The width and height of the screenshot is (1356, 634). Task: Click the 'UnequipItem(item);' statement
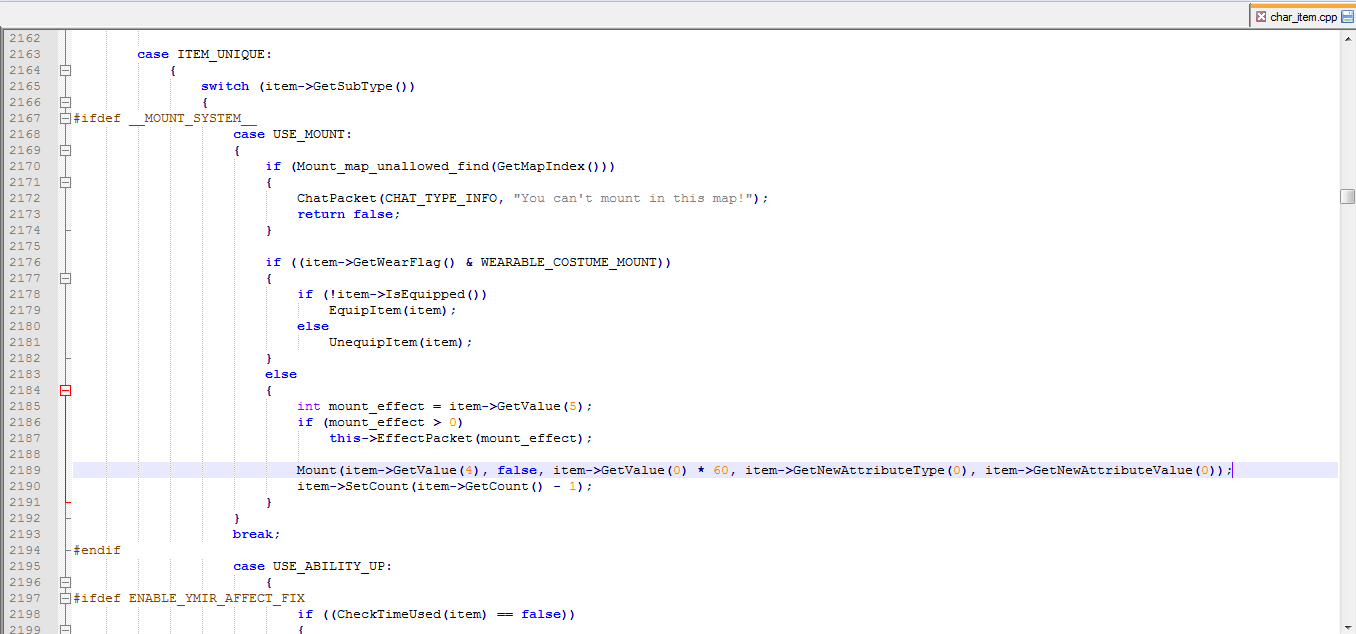point(401,342)
